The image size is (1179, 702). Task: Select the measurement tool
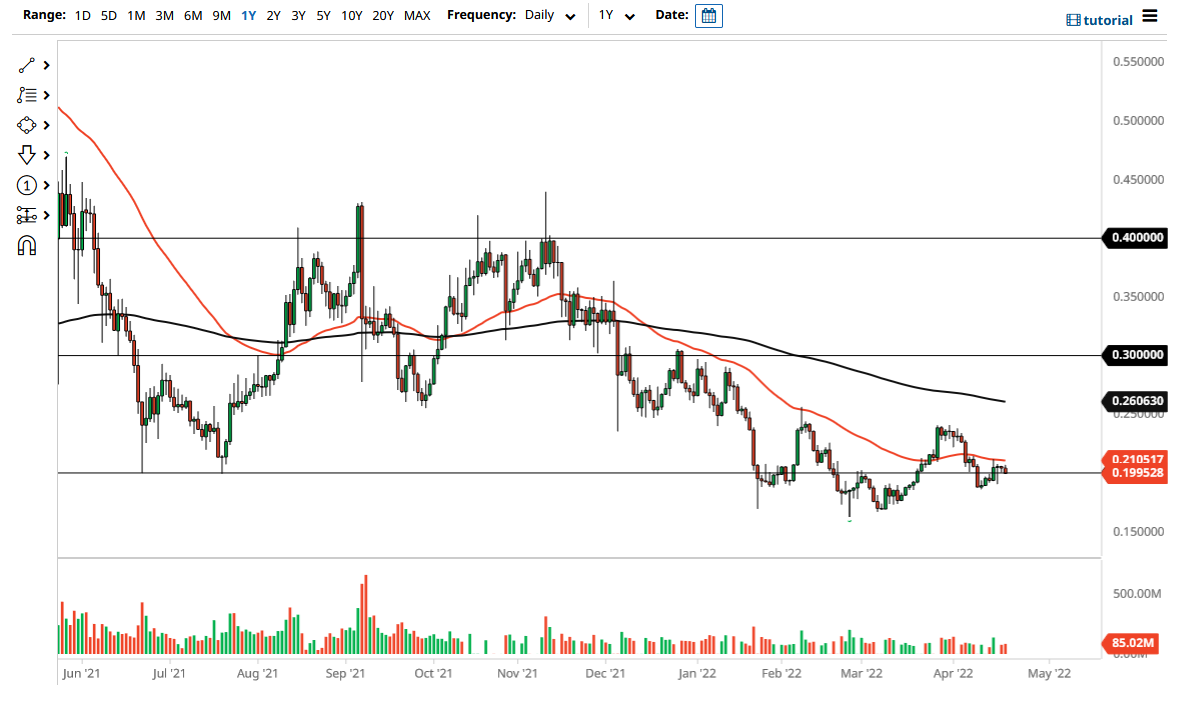coord(27,215)
